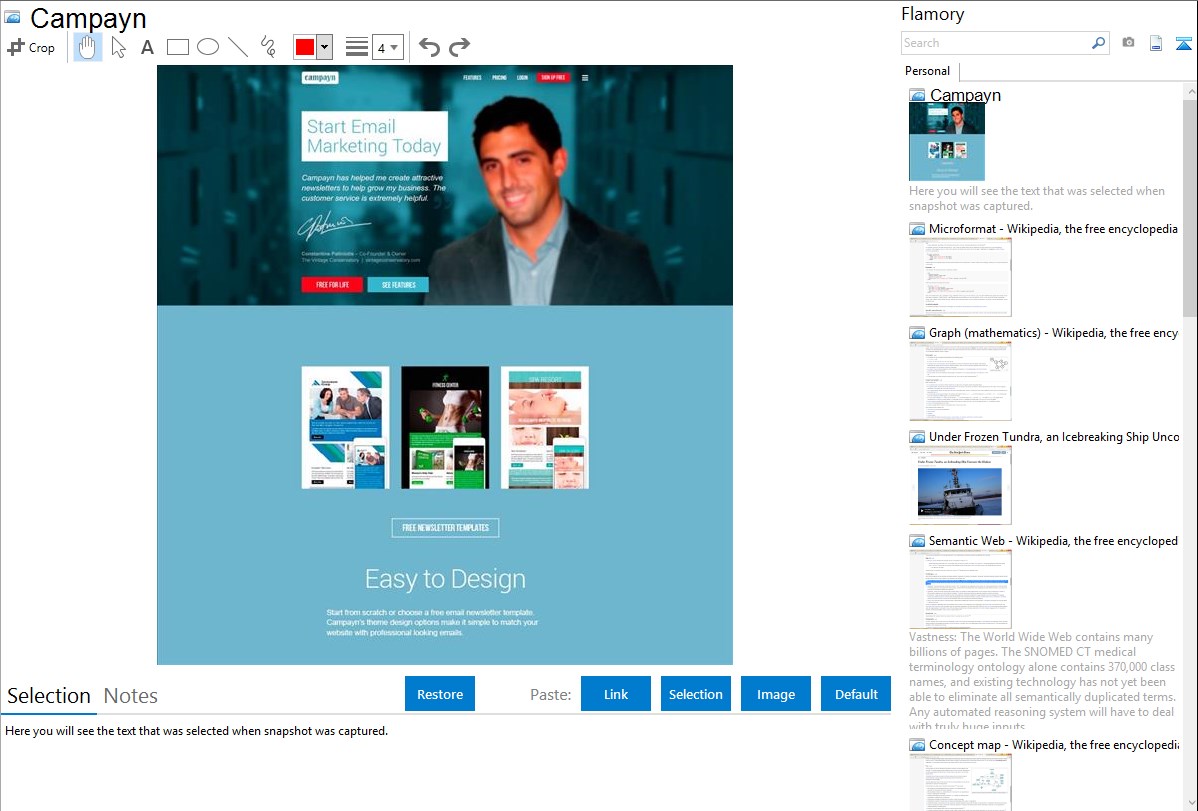Click the hamburger menu in snapshot header
Image resolution: width=1198 pixels, height=811 pixels.
585,77
